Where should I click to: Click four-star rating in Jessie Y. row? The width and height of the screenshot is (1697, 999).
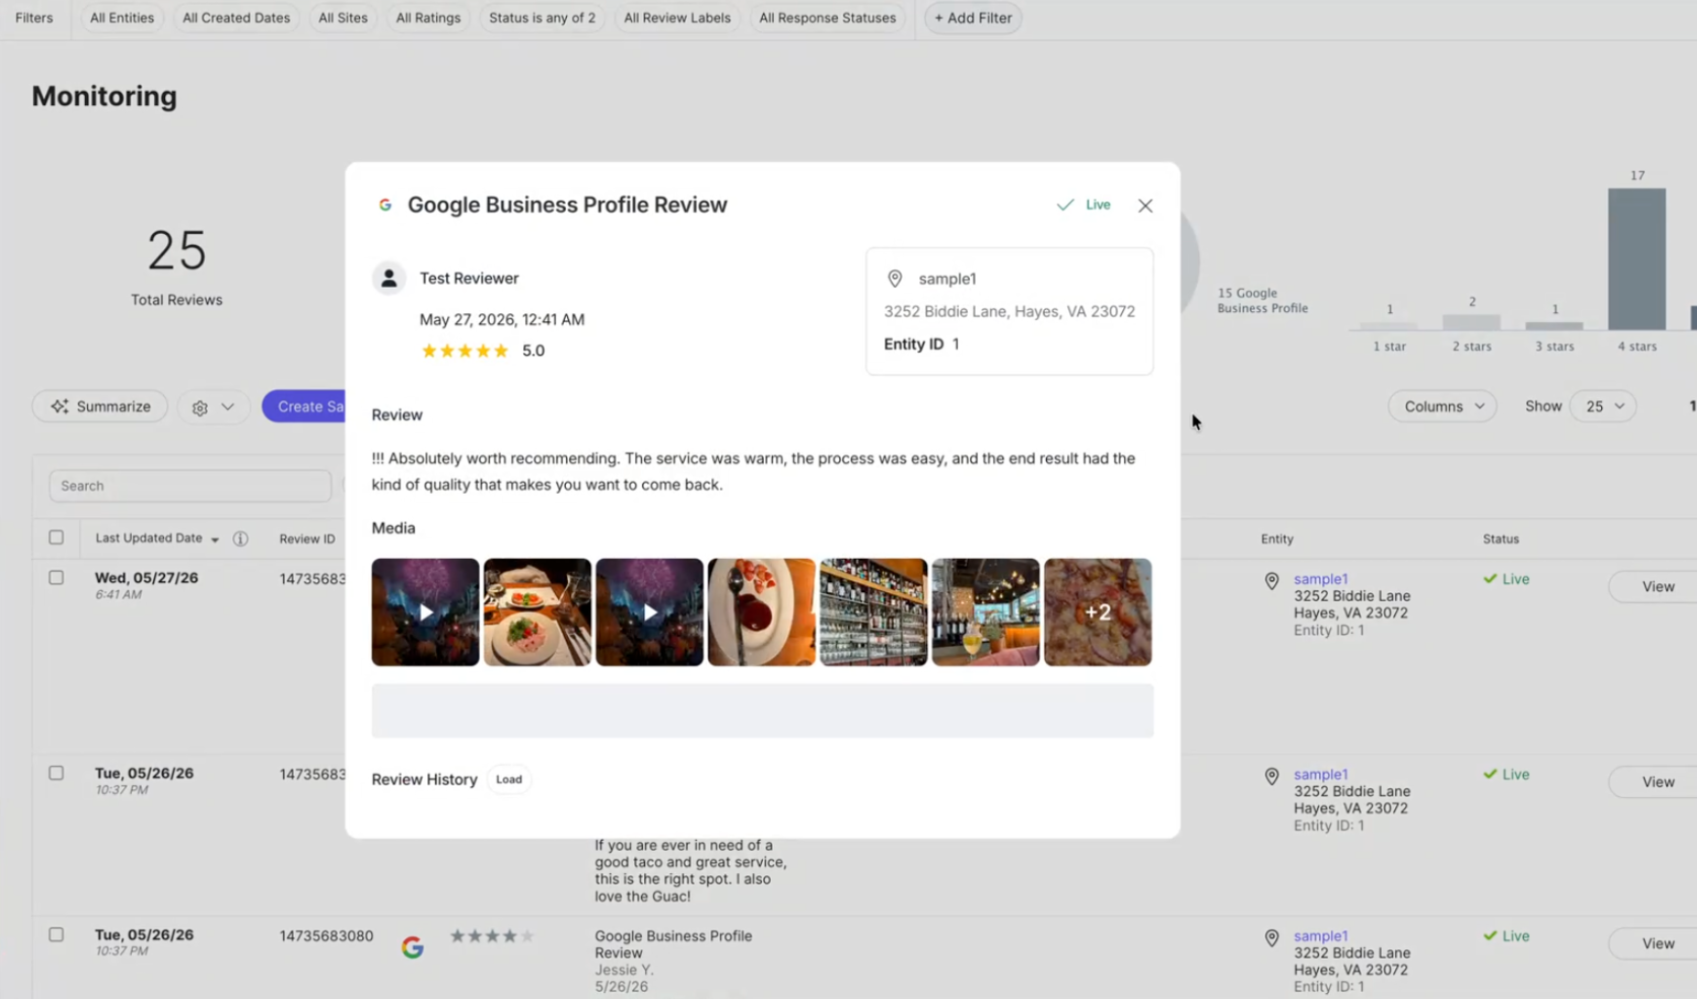[x=491, y=936]
